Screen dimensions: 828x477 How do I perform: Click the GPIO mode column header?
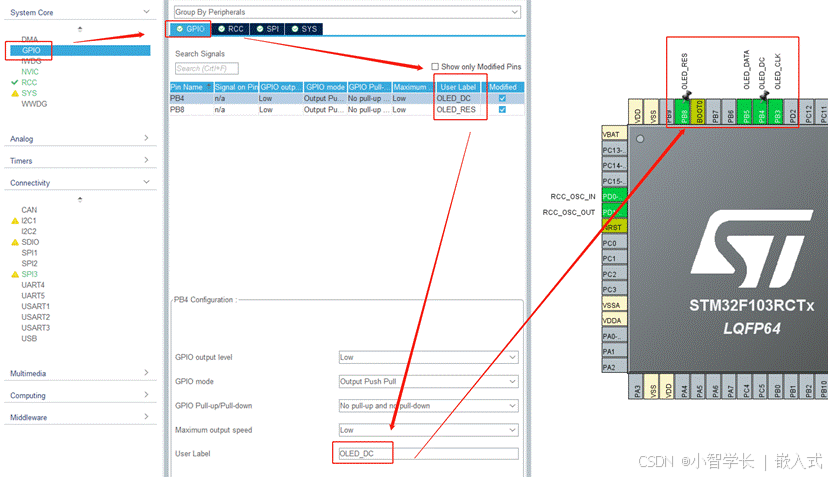(325, 87)
